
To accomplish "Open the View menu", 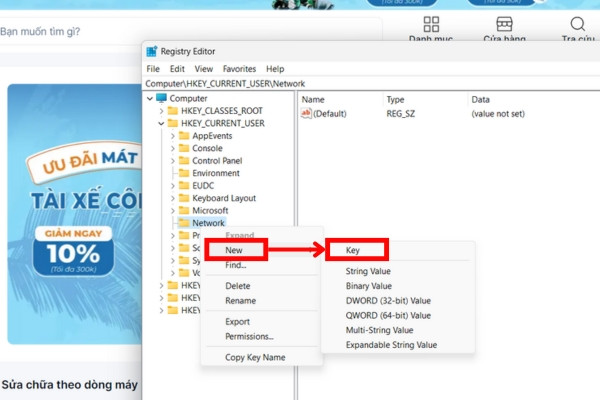I will click(204, 69).
